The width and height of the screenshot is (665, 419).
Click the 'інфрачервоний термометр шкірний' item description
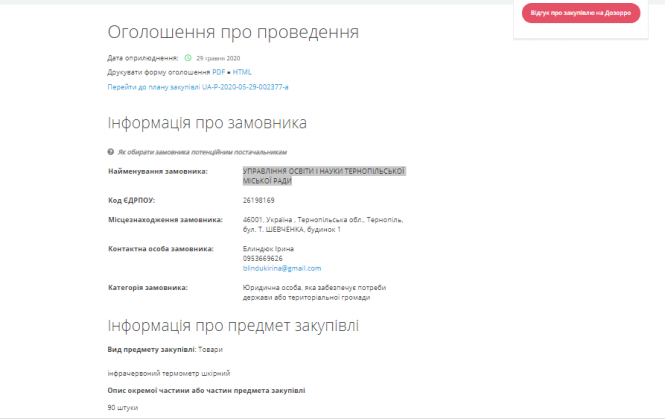click(156, 370)
